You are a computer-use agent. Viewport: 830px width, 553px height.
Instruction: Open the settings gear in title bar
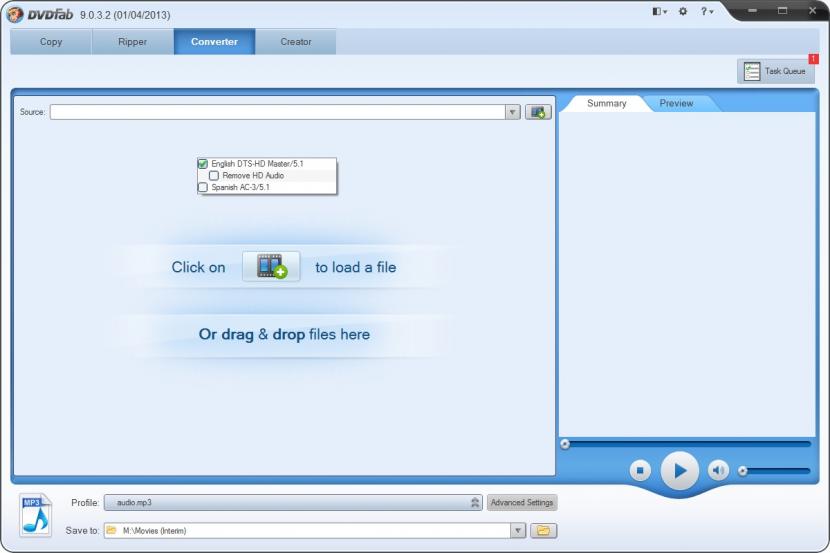click(683, 11)
